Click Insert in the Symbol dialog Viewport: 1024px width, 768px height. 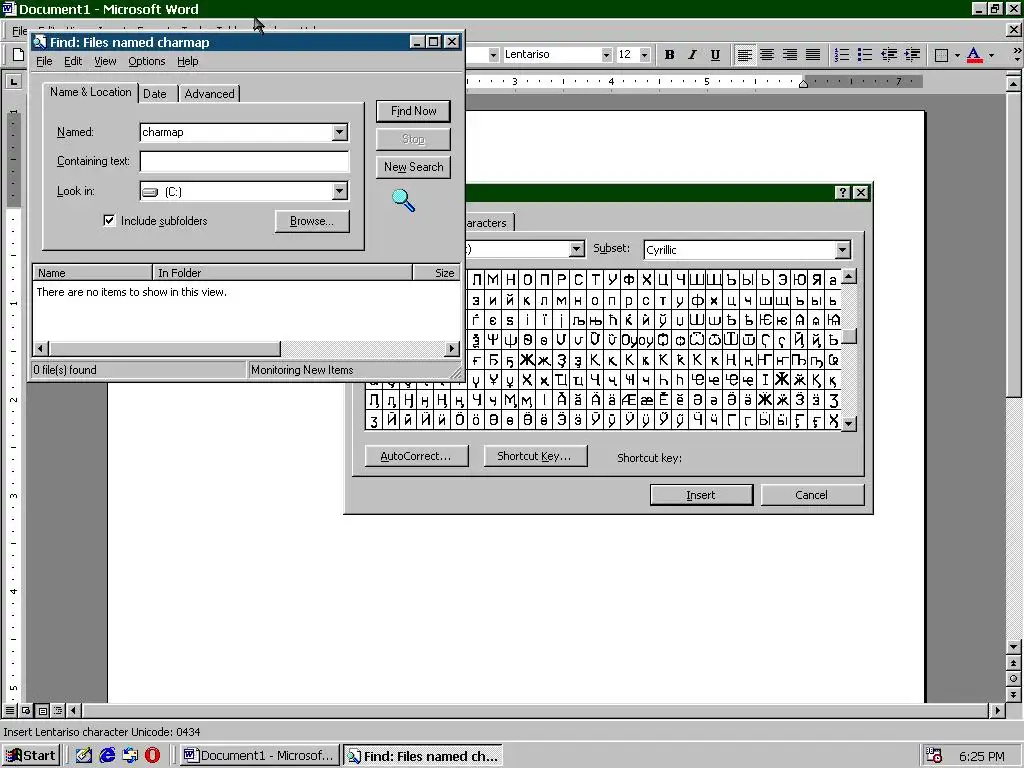tap(701, 495)
